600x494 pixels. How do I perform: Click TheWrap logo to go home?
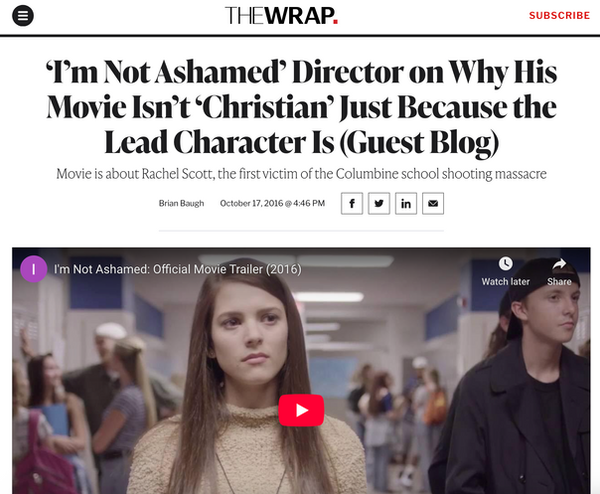coord(282,16)
